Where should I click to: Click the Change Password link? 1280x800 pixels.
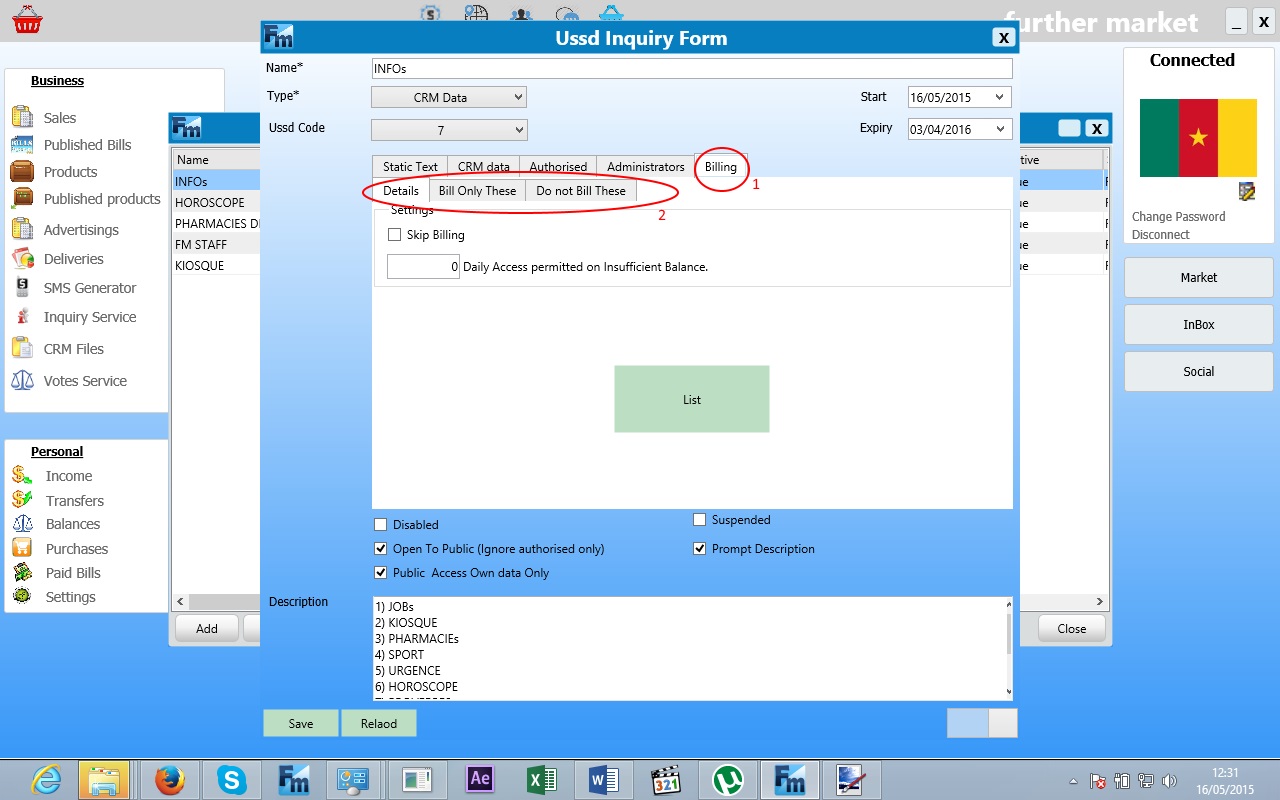click(1178, 217)
